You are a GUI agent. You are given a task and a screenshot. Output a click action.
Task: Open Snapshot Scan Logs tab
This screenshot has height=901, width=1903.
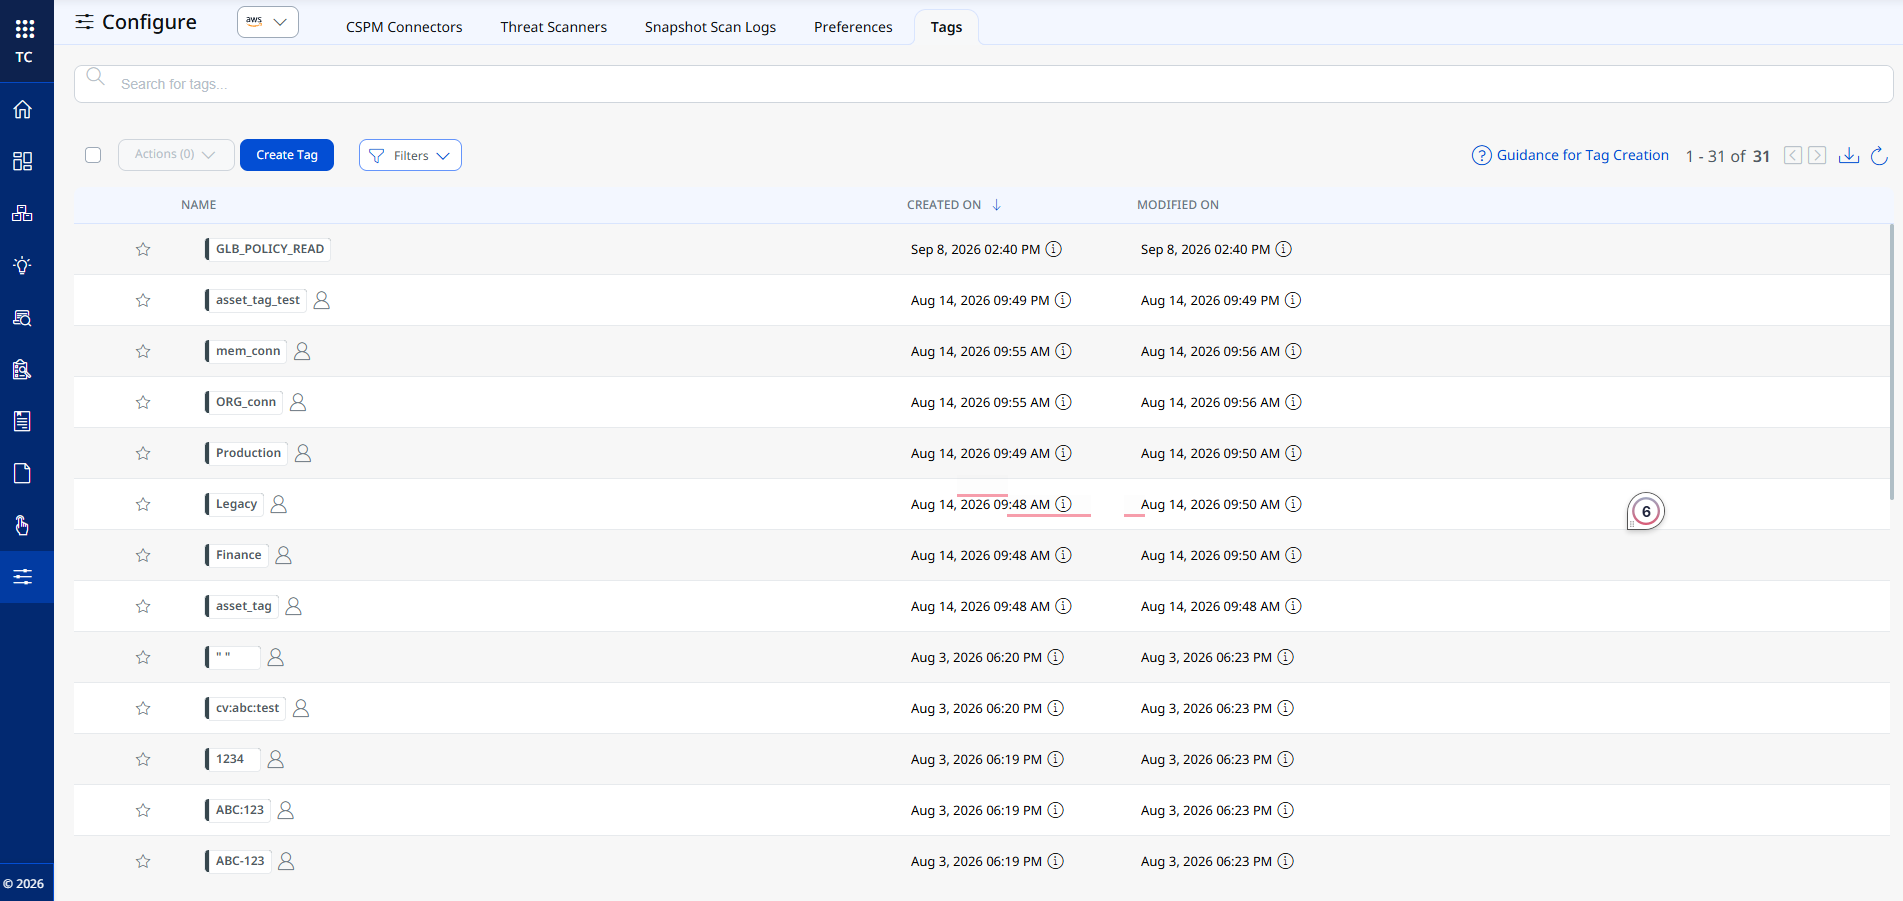click(710, 27)
